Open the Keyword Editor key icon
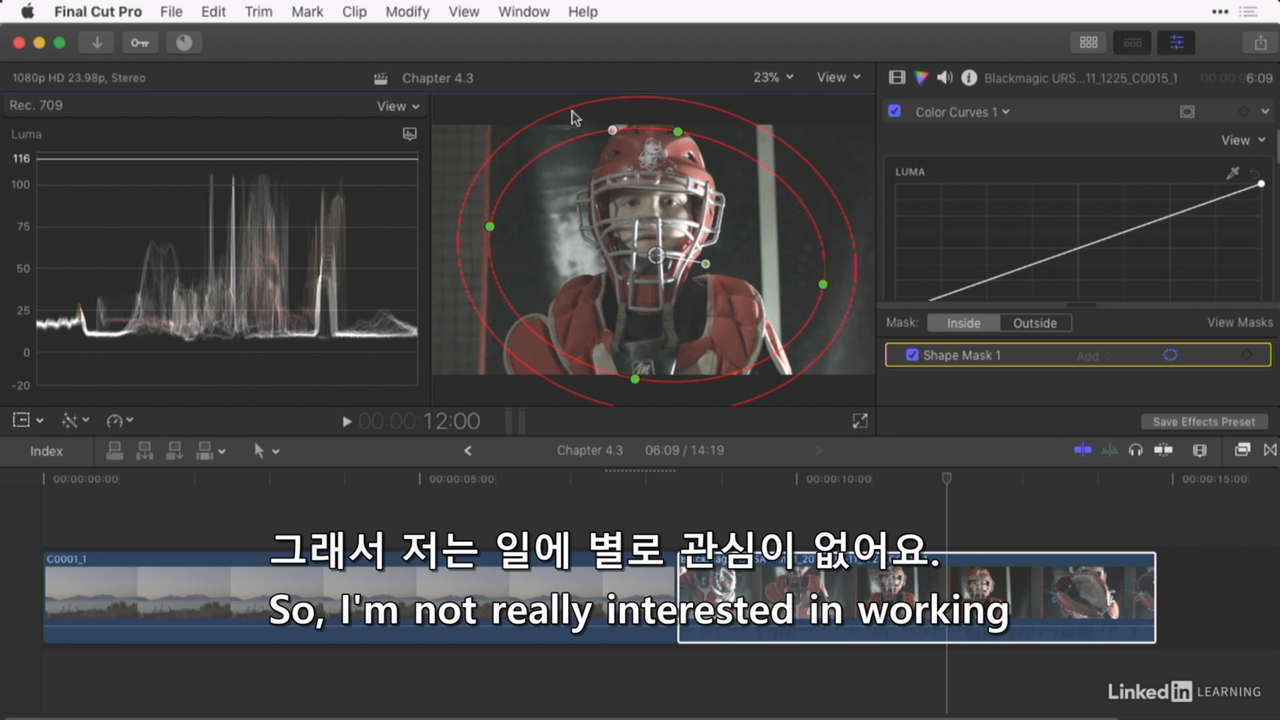The width and height of the screenshot is (1280, 720). click(140, 42)
